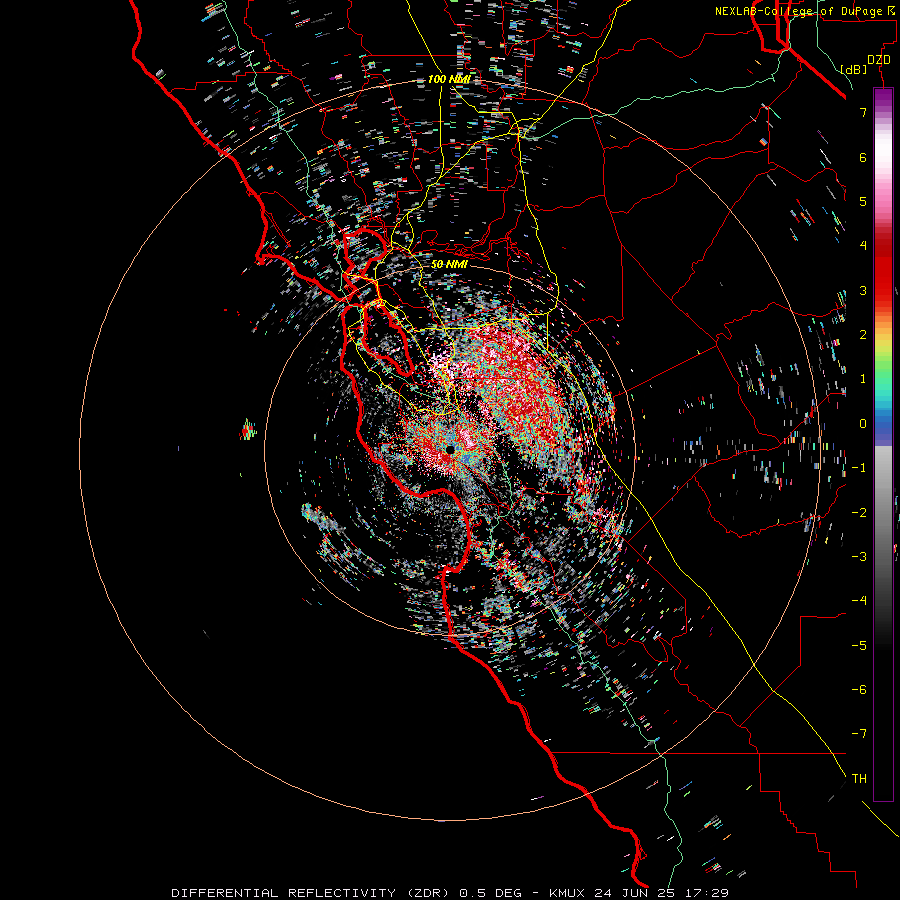This screenshot has height=900, width=900.
Task: Click the 6 dB tick label on color scale
Action: tap(863, 157)
